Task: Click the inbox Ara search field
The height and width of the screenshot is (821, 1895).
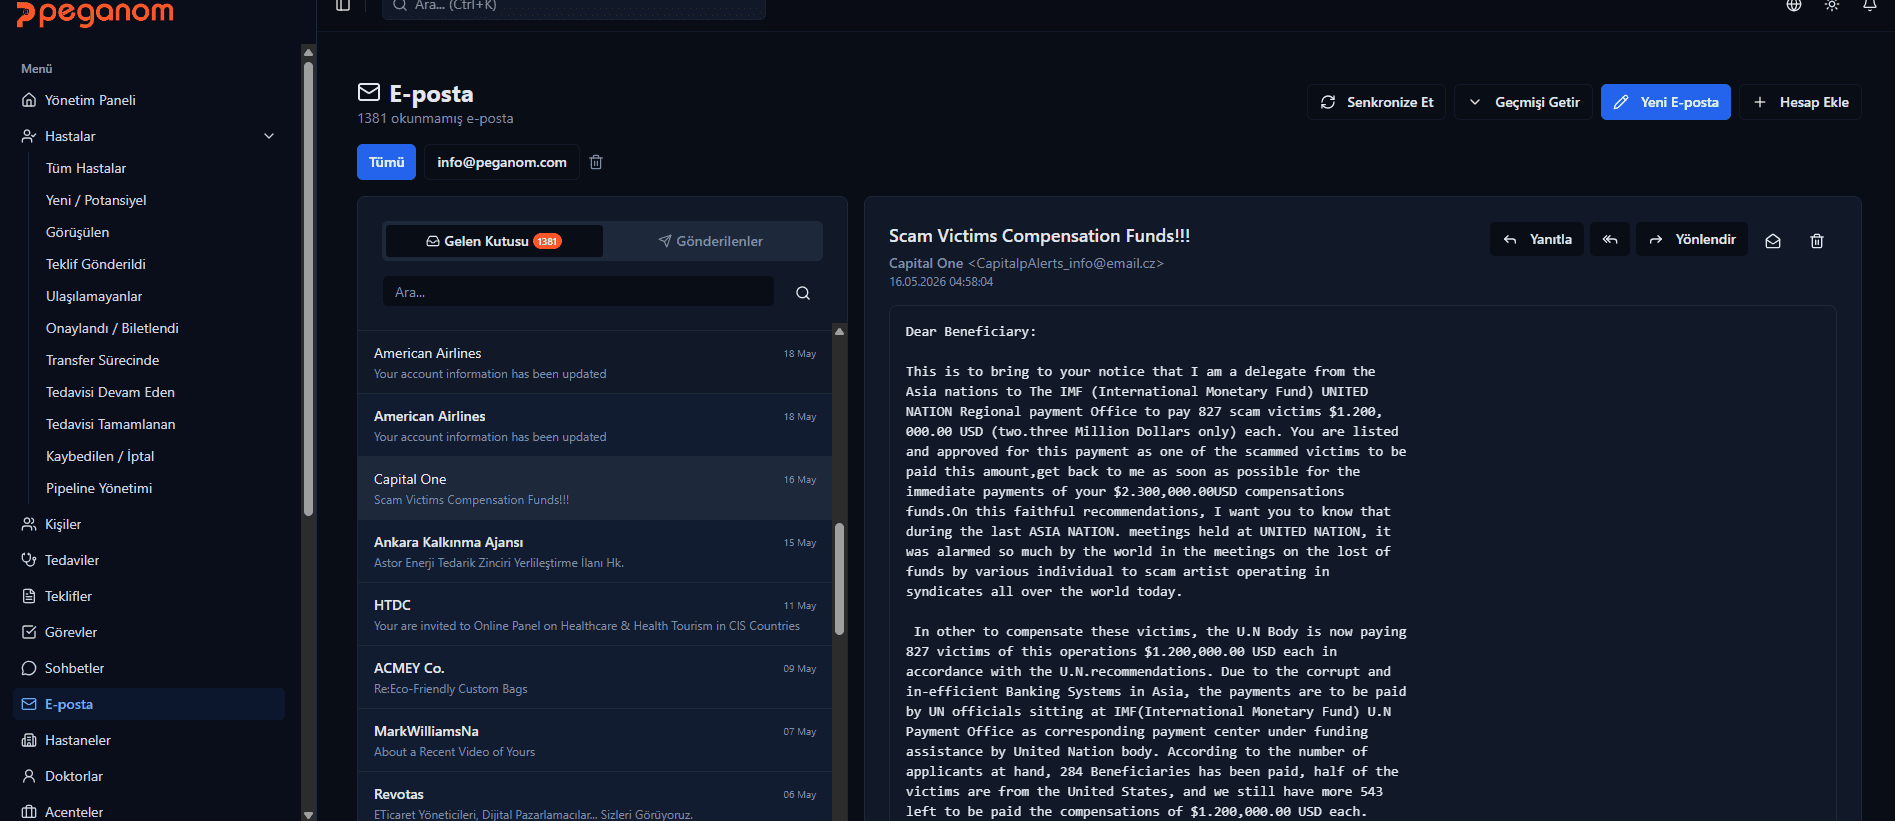Action: [x=578, y=292]
